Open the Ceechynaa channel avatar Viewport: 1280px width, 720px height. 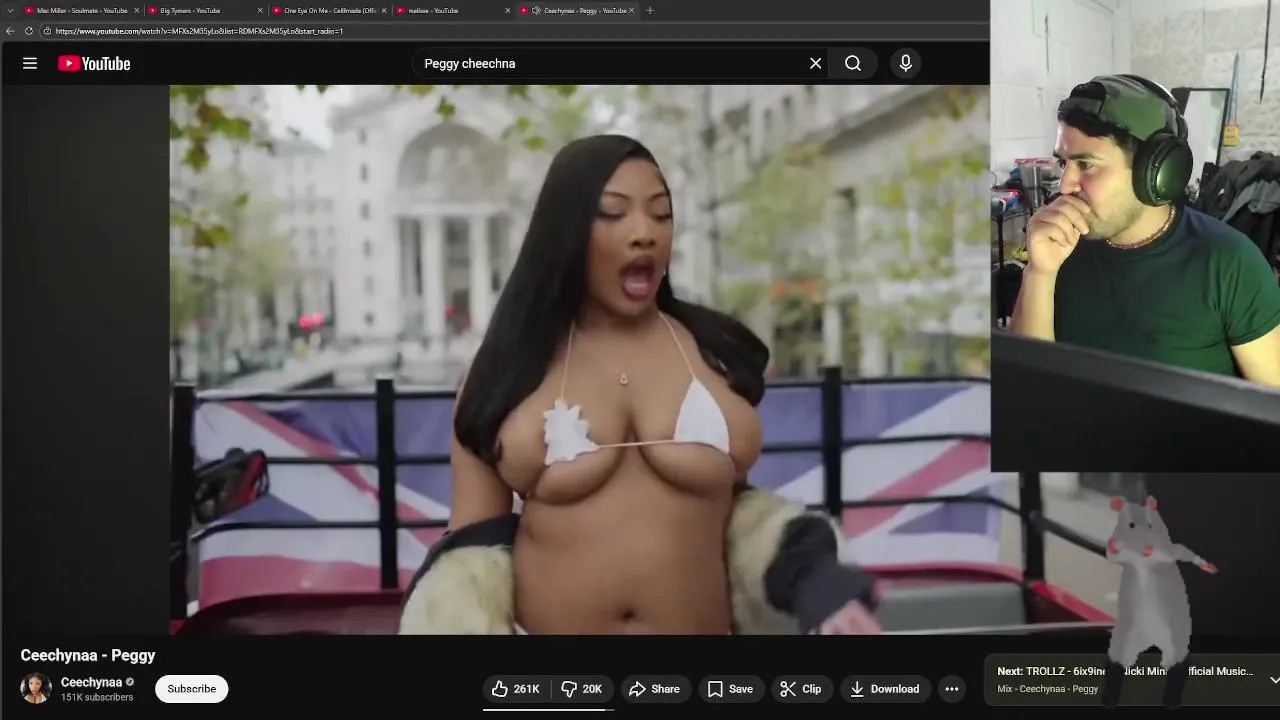(x=36, y=689)
